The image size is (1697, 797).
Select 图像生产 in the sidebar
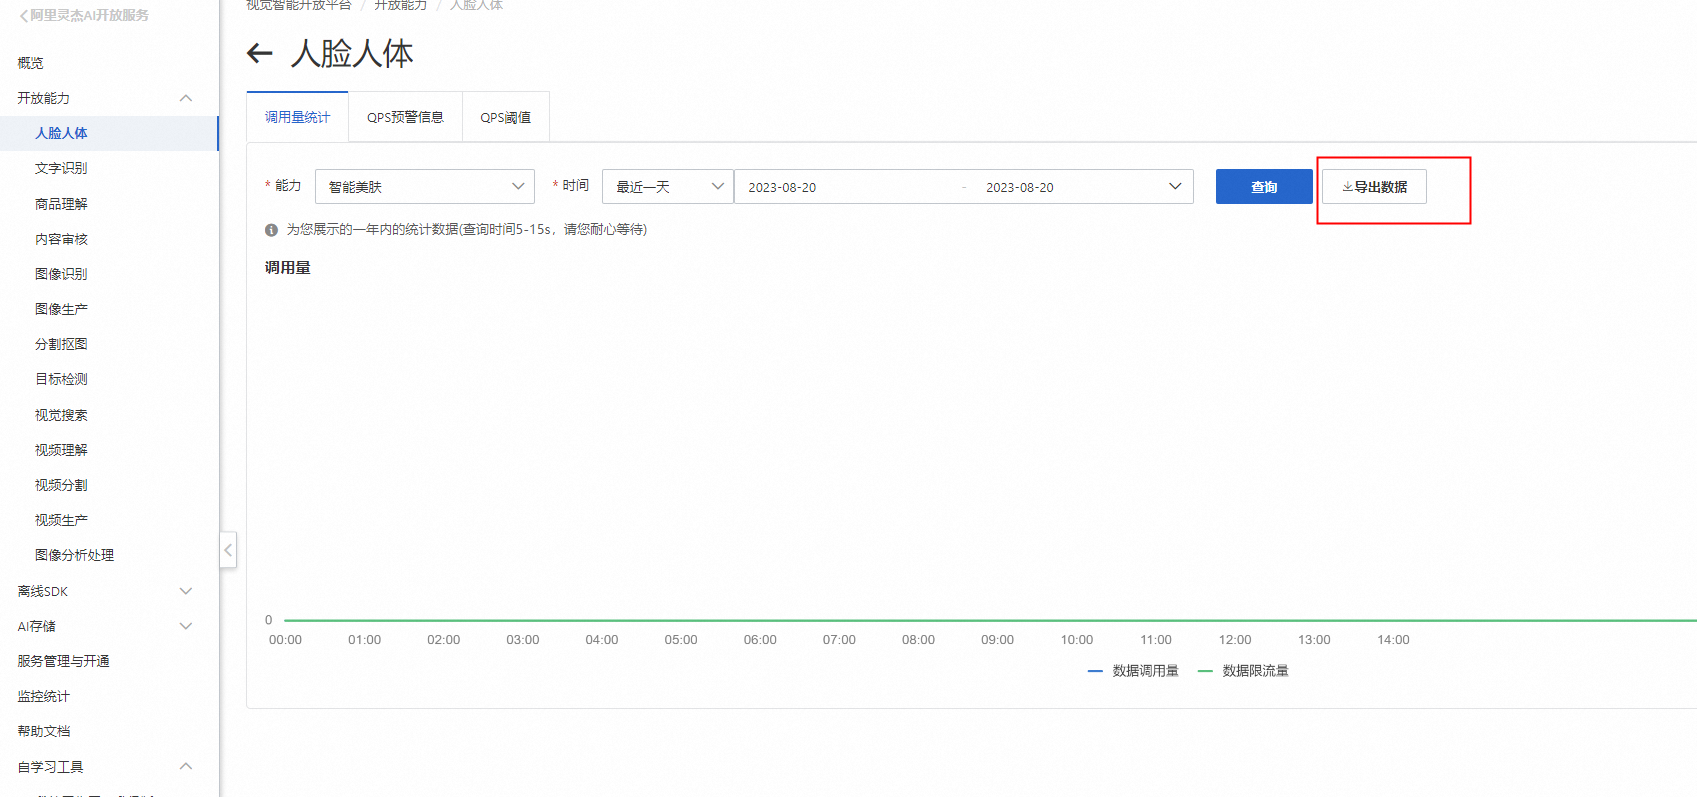click(61, 309)
